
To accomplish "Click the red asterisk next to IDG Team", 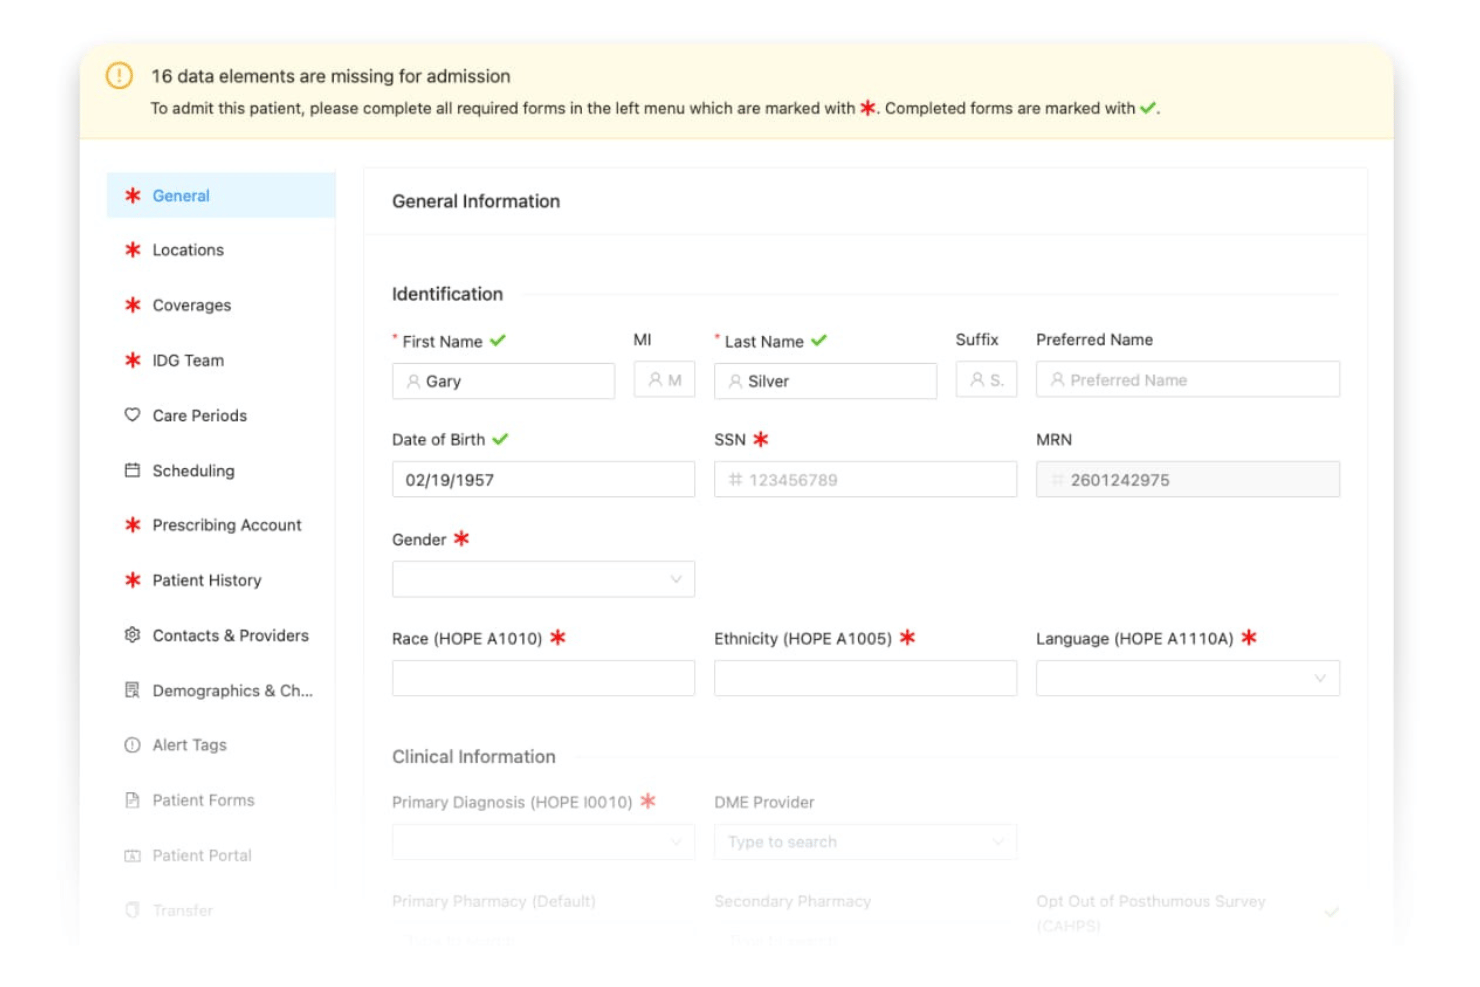I will pos(132,359).
